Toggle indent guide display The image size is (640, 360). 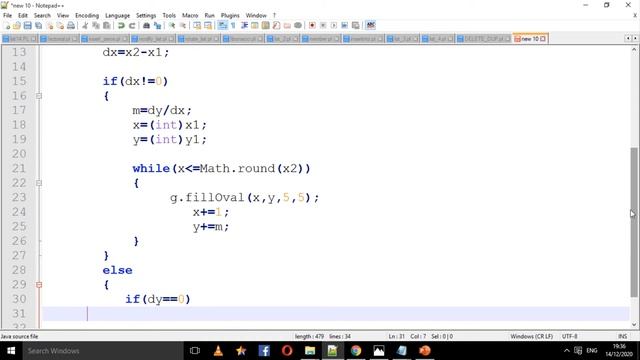[x=244, y=25]
